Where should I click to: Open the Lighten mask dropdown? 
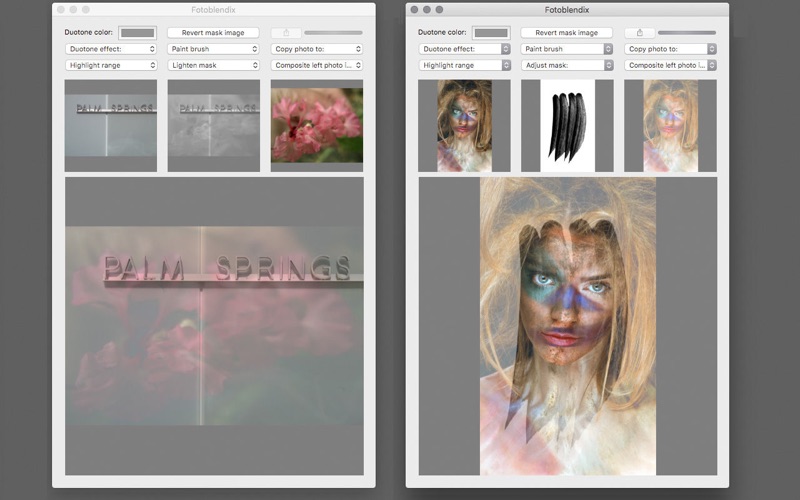tap(213, 65)
